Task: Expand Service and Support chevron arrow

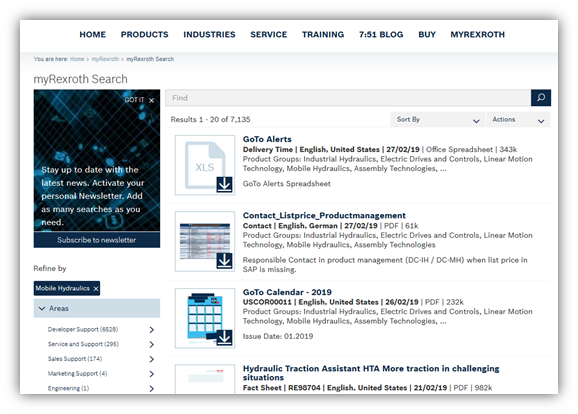Action: [x=152, y=344]
